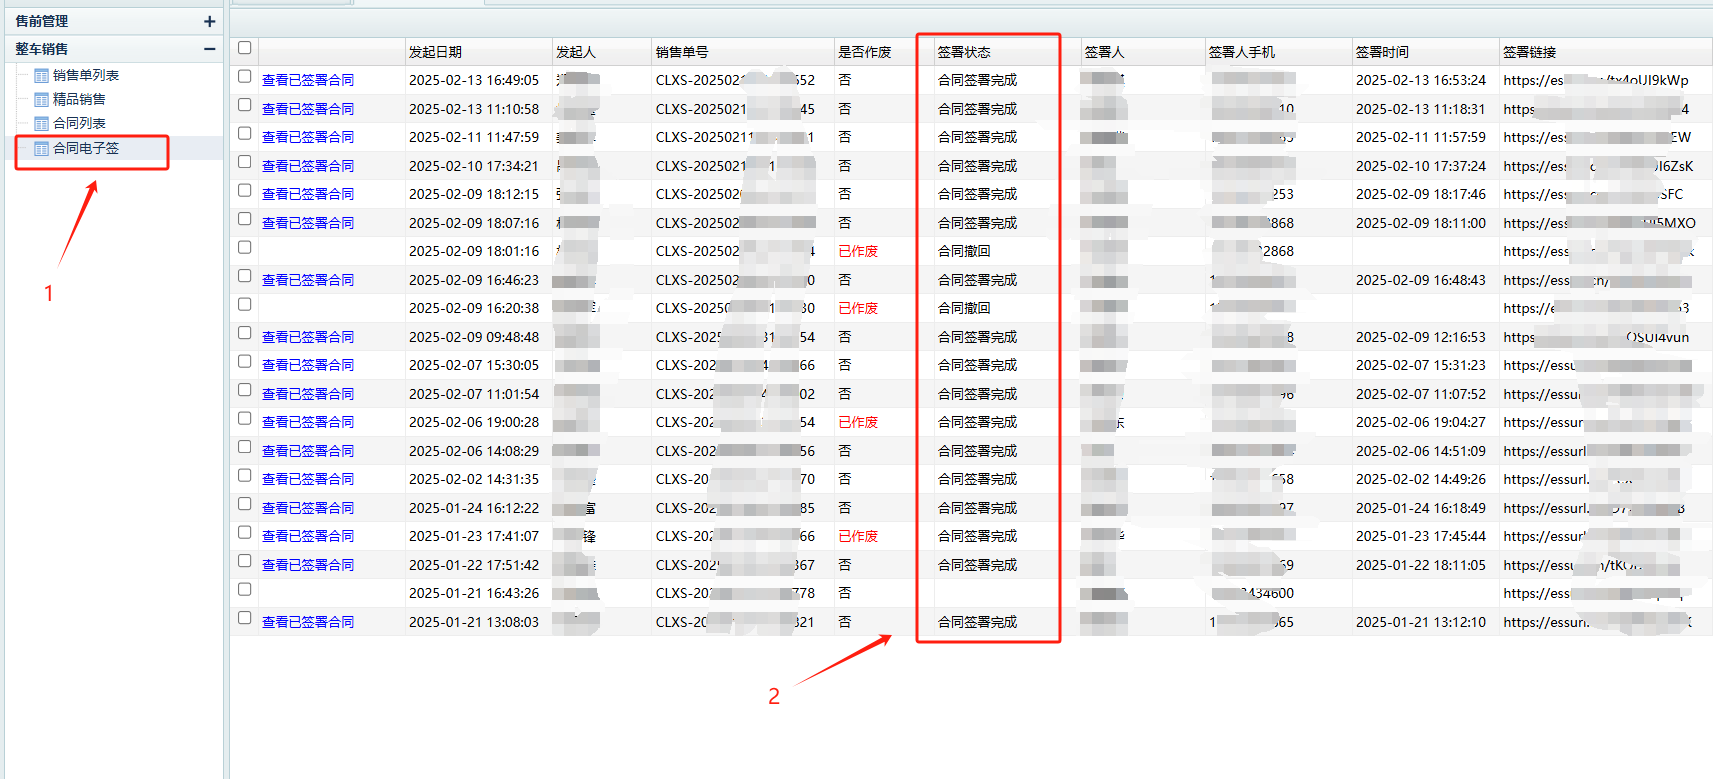Click the 是否作废 column header
Viewport: 1713px width, 779px height.
tap(864, 52)
